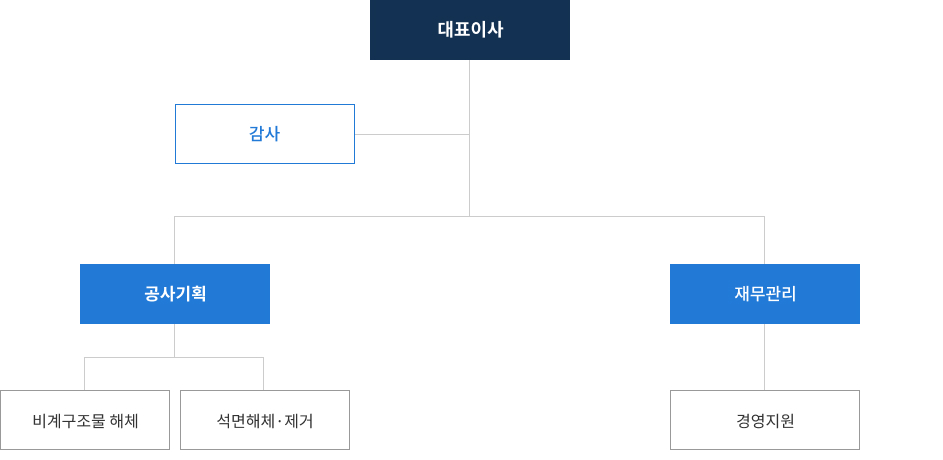Click the vertical connector just above 재무관리
943x460 pixels.
point(764,241)
